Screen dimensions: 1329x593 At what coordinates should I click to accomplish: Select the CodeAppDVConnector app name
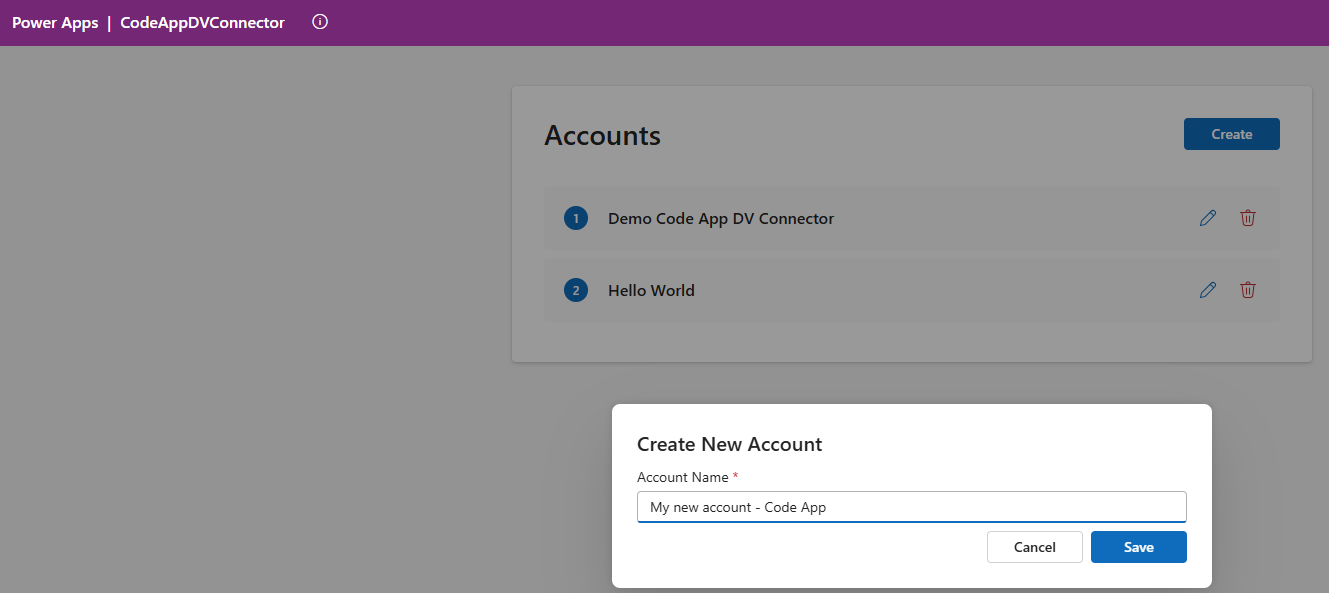coord(202,22)
